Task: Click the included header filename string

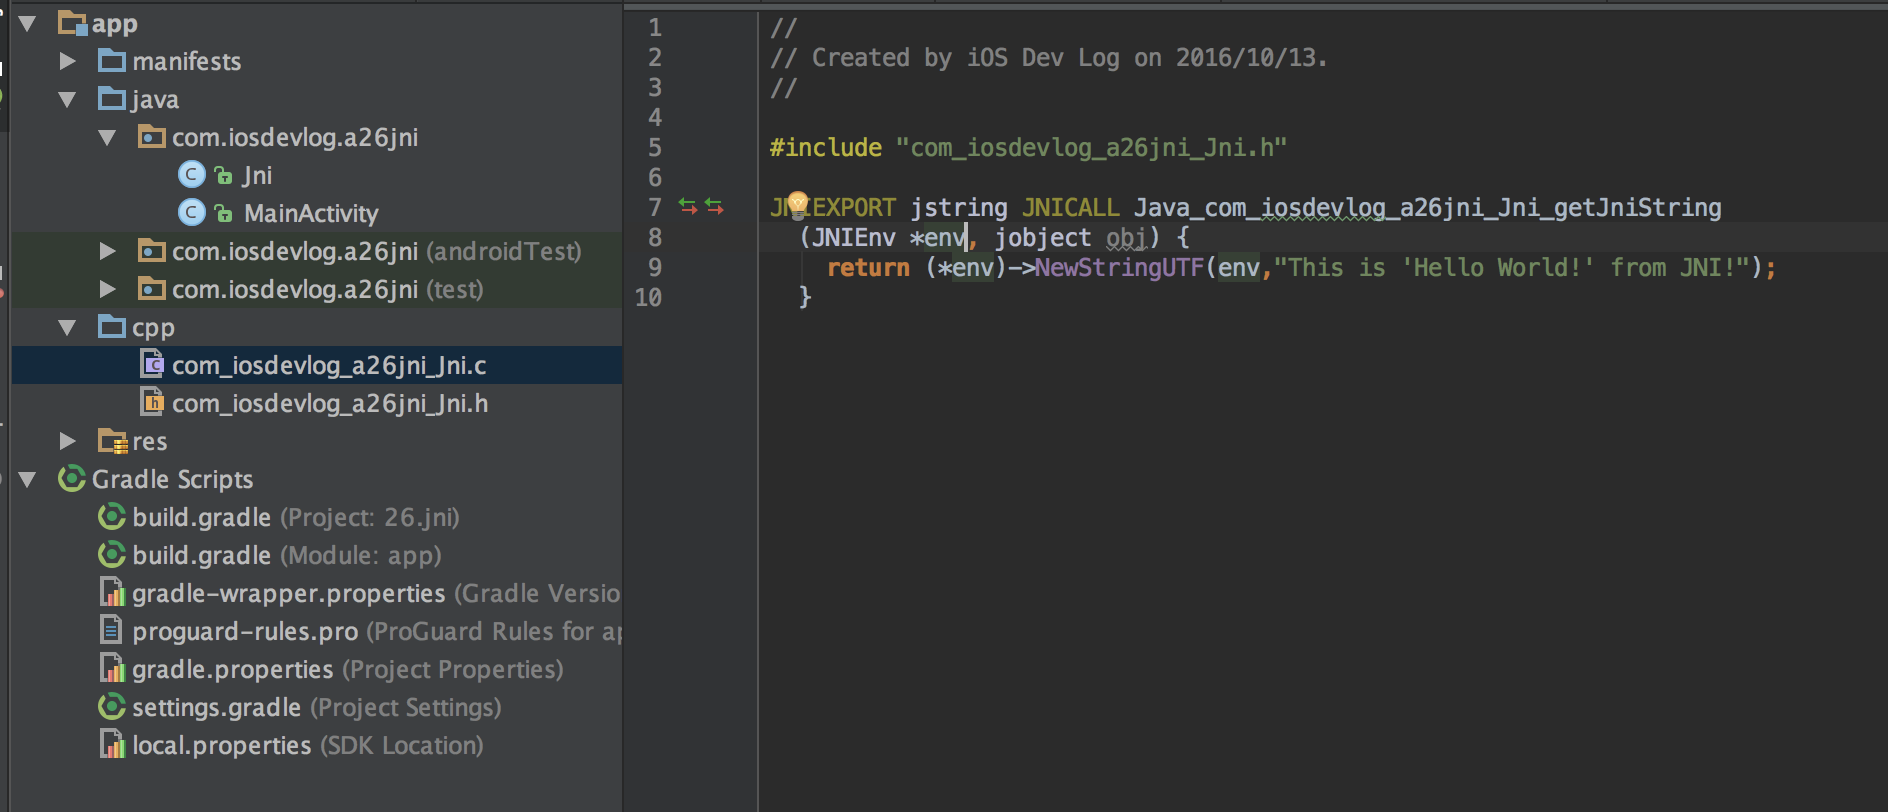Action: click(x=1091, y=147)
